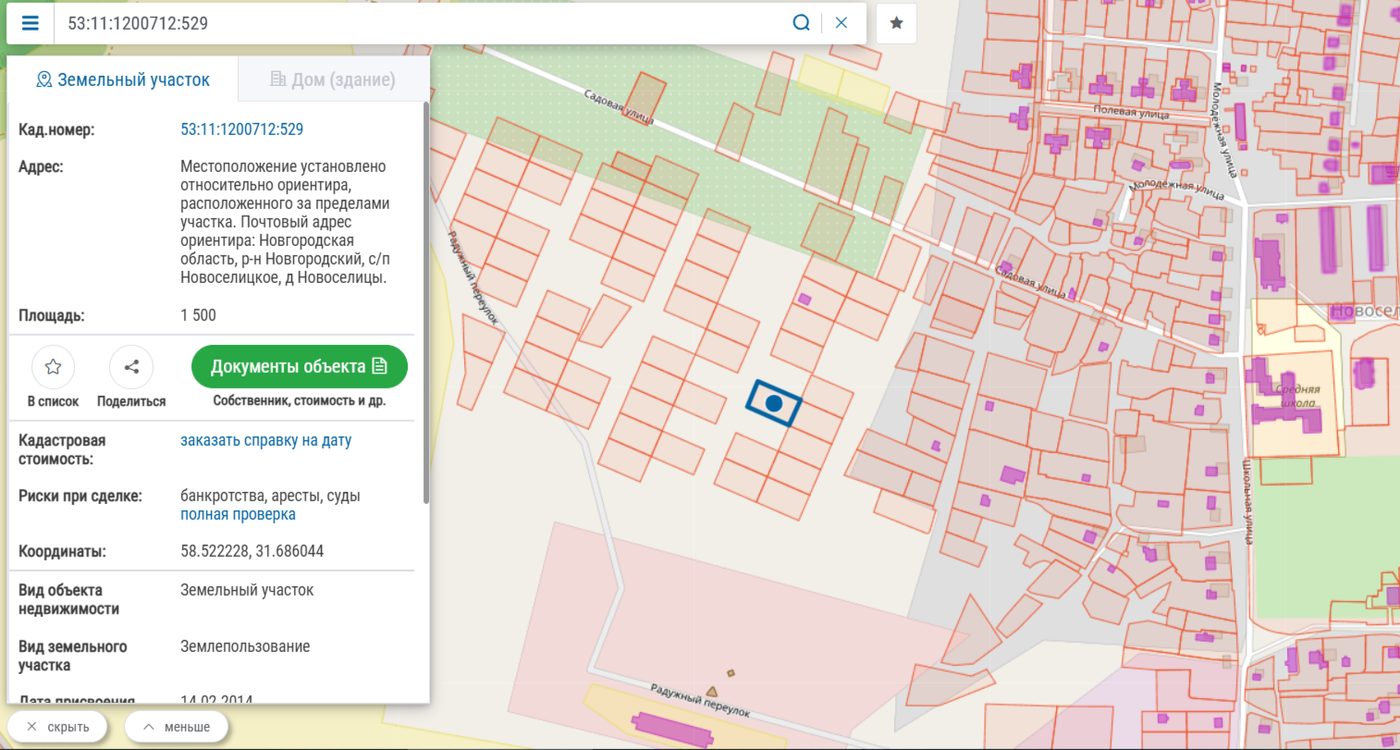Select coordinates text 58.522228, 31.686044
Viewport: 1400px width, 750px height.
(x=252, y=551)
